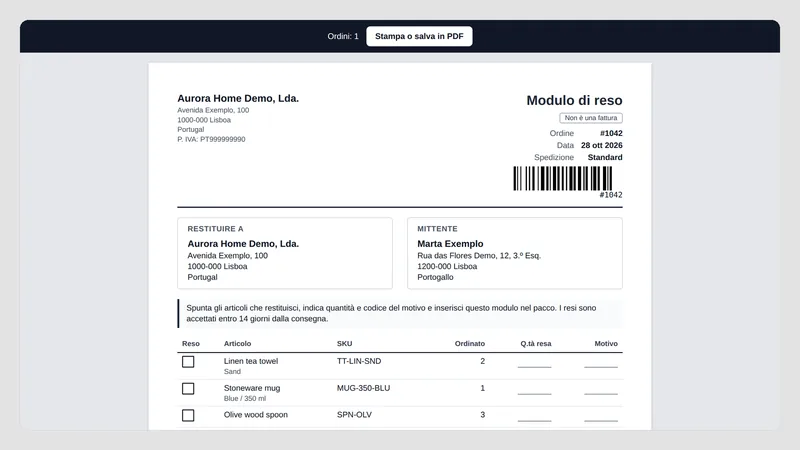The width and height of the screenshot is (800, 450).
Task: Select shipping value 'Standard'
Action: (605, 158)
